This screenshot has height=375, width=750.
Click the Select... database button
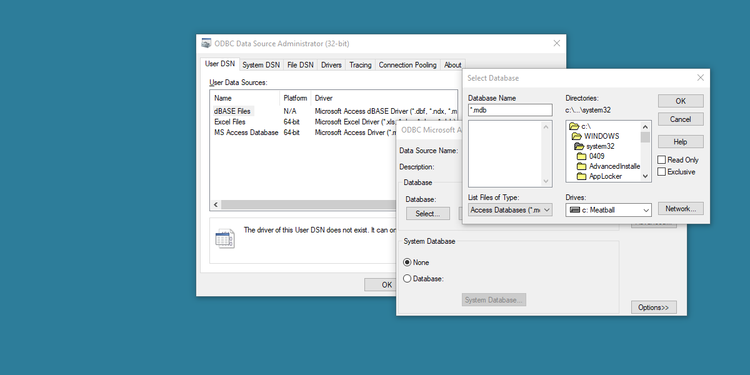click(x=428, y=213)
